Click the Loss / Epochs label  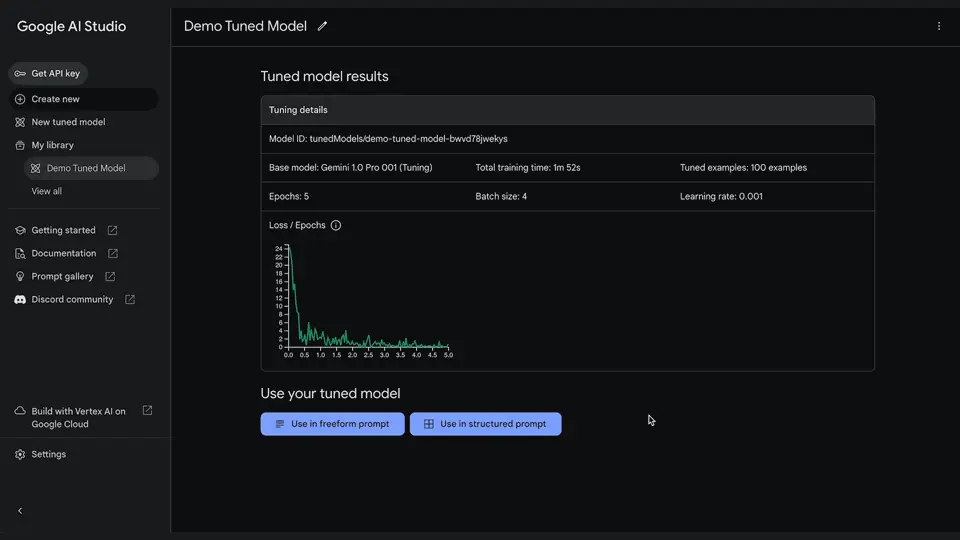pyautogui.click(x=297, y=225)
